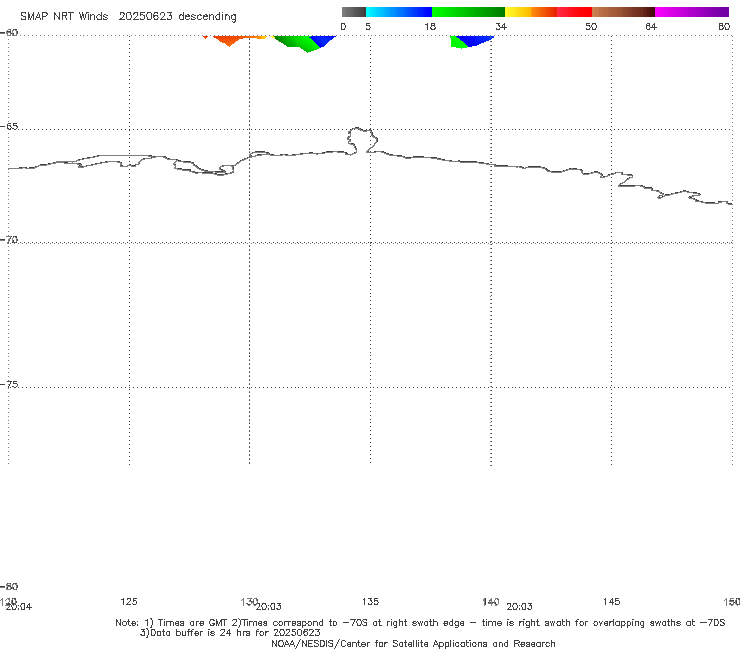Click the blue wind patch just left of 140
The image size is (740, 650).
tap(474, 40)
